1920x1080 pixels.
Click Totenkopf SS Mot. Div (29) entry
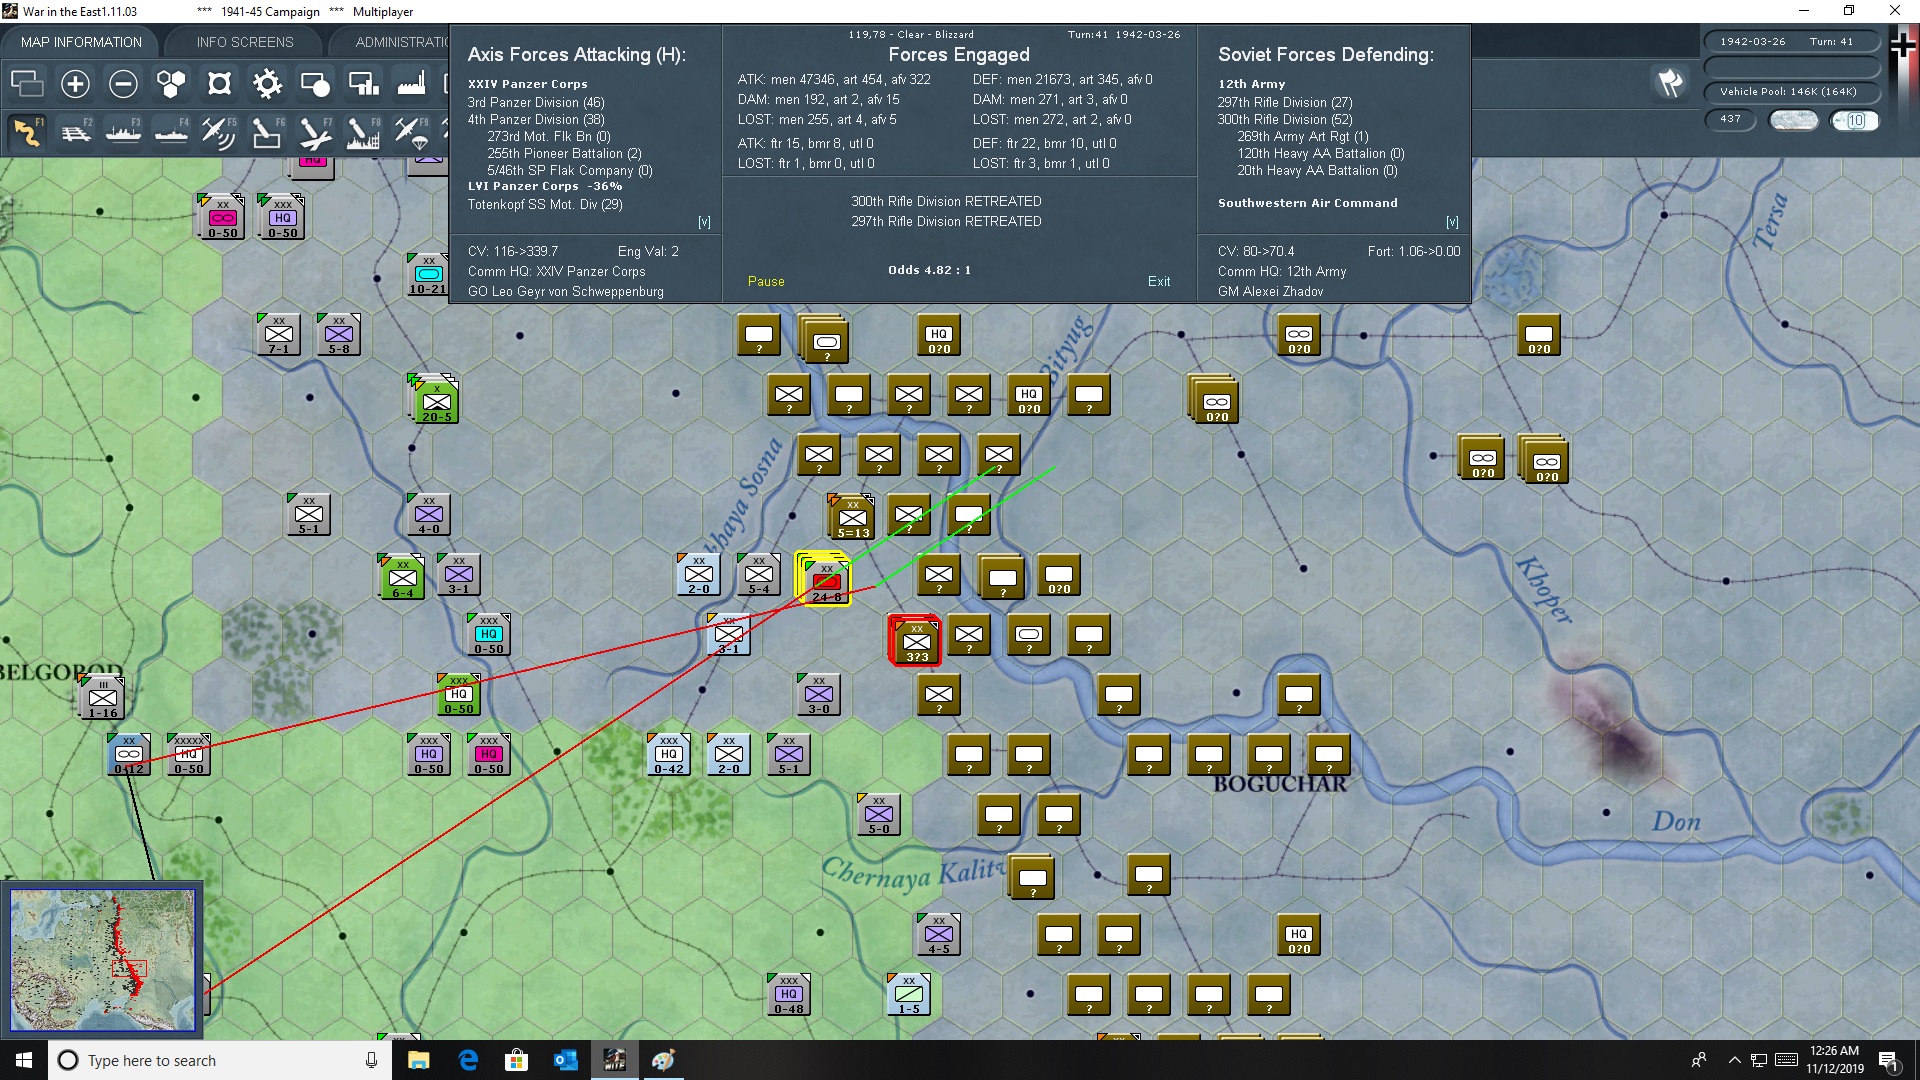click(545, 204)
